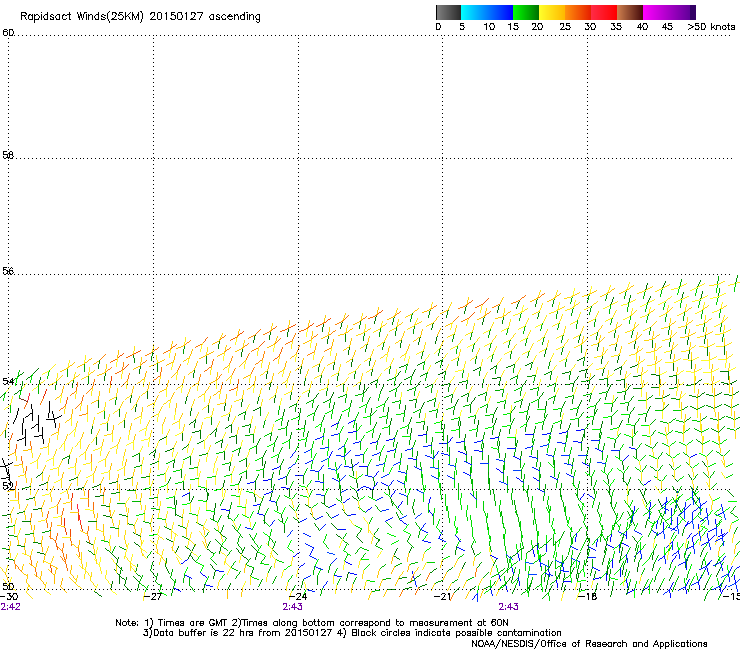Image resolution: width=740 pixels, height=650 pixels.
Task: Click the '10' legend scale label
Action: click(x=489, y=27)
